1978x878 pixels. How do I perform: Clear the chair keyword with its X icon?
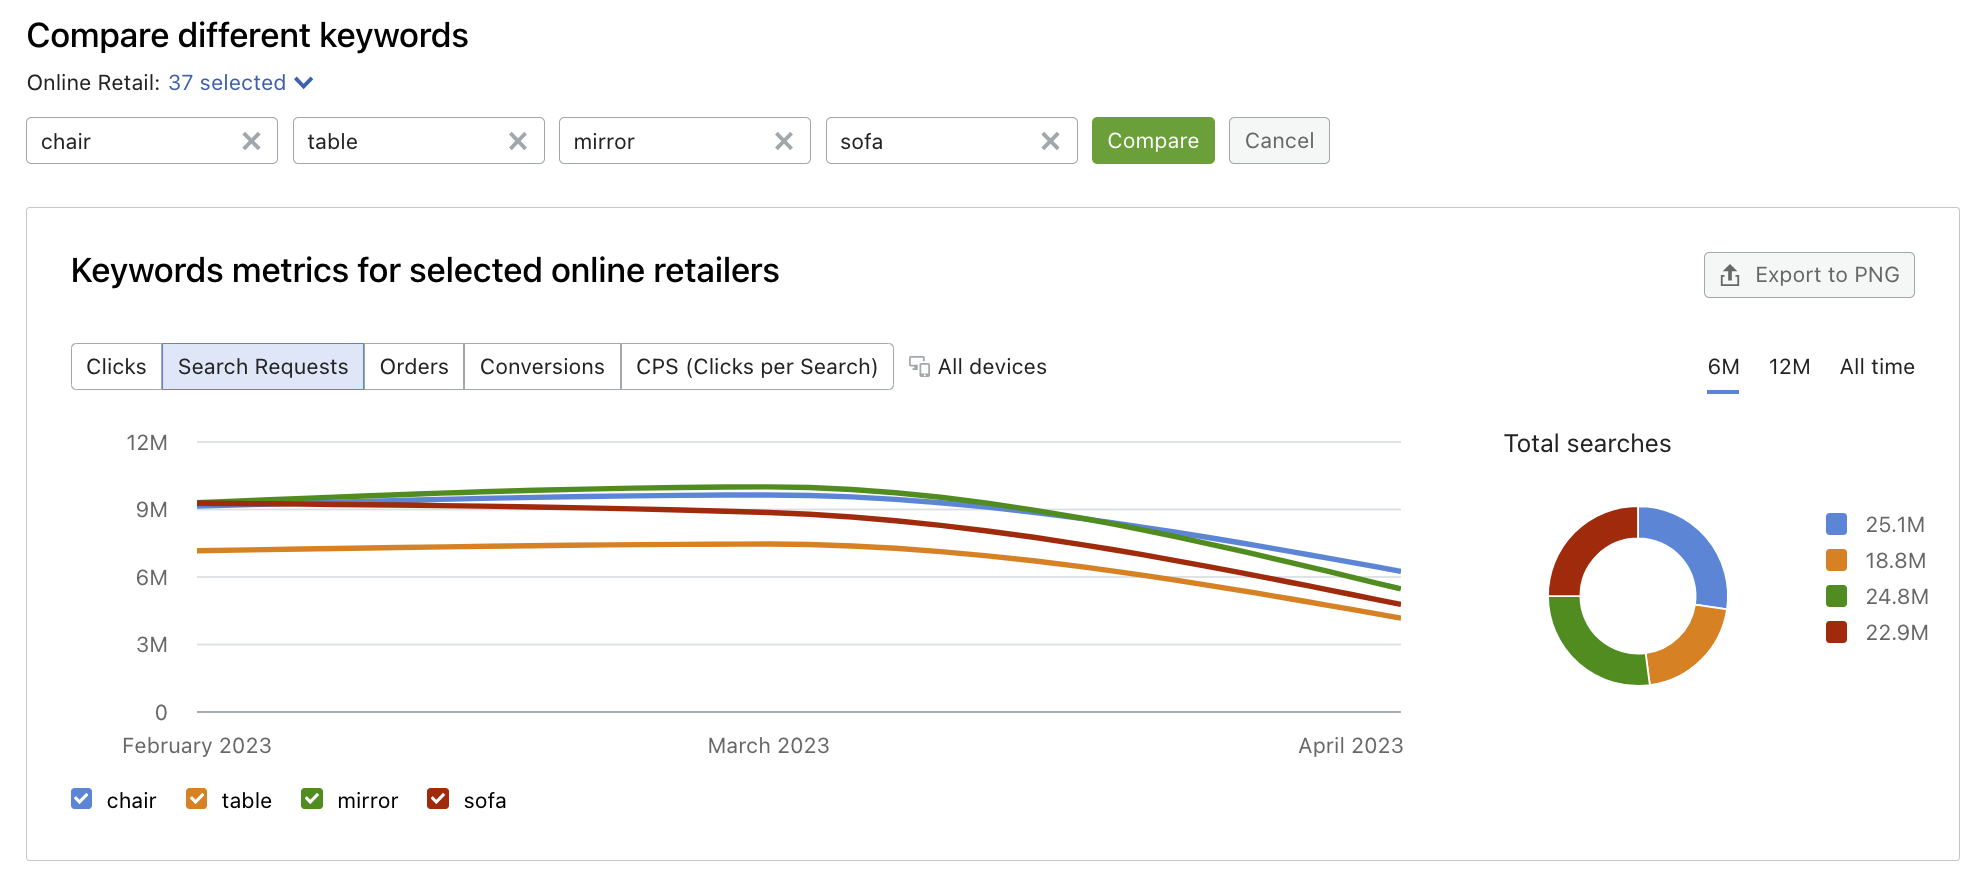[251, 142]
